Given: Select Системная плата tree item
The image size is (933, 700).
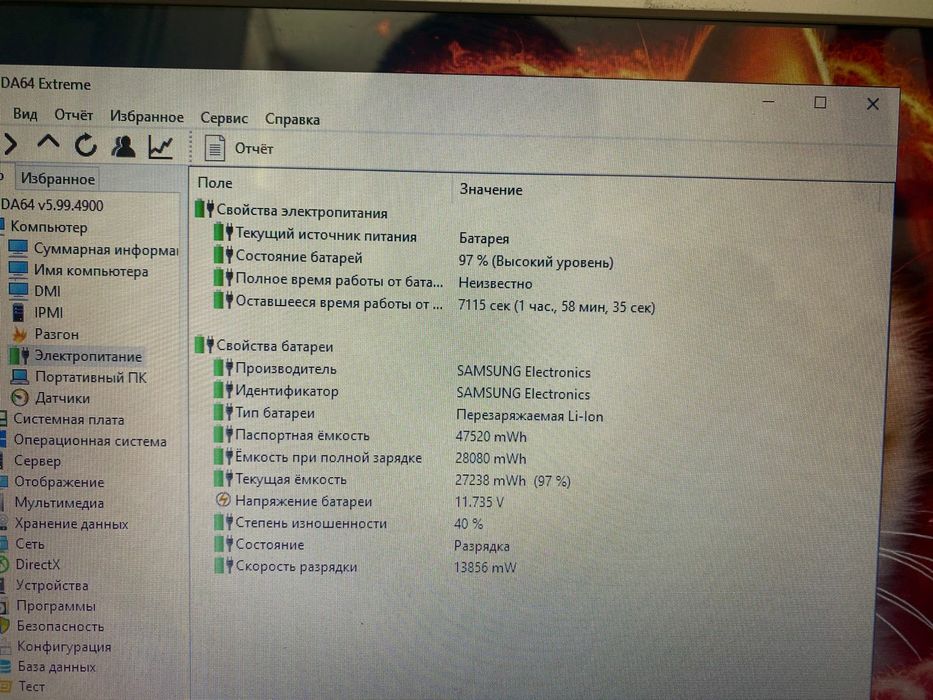Looking at the screenshot, I should coord(68,419).
